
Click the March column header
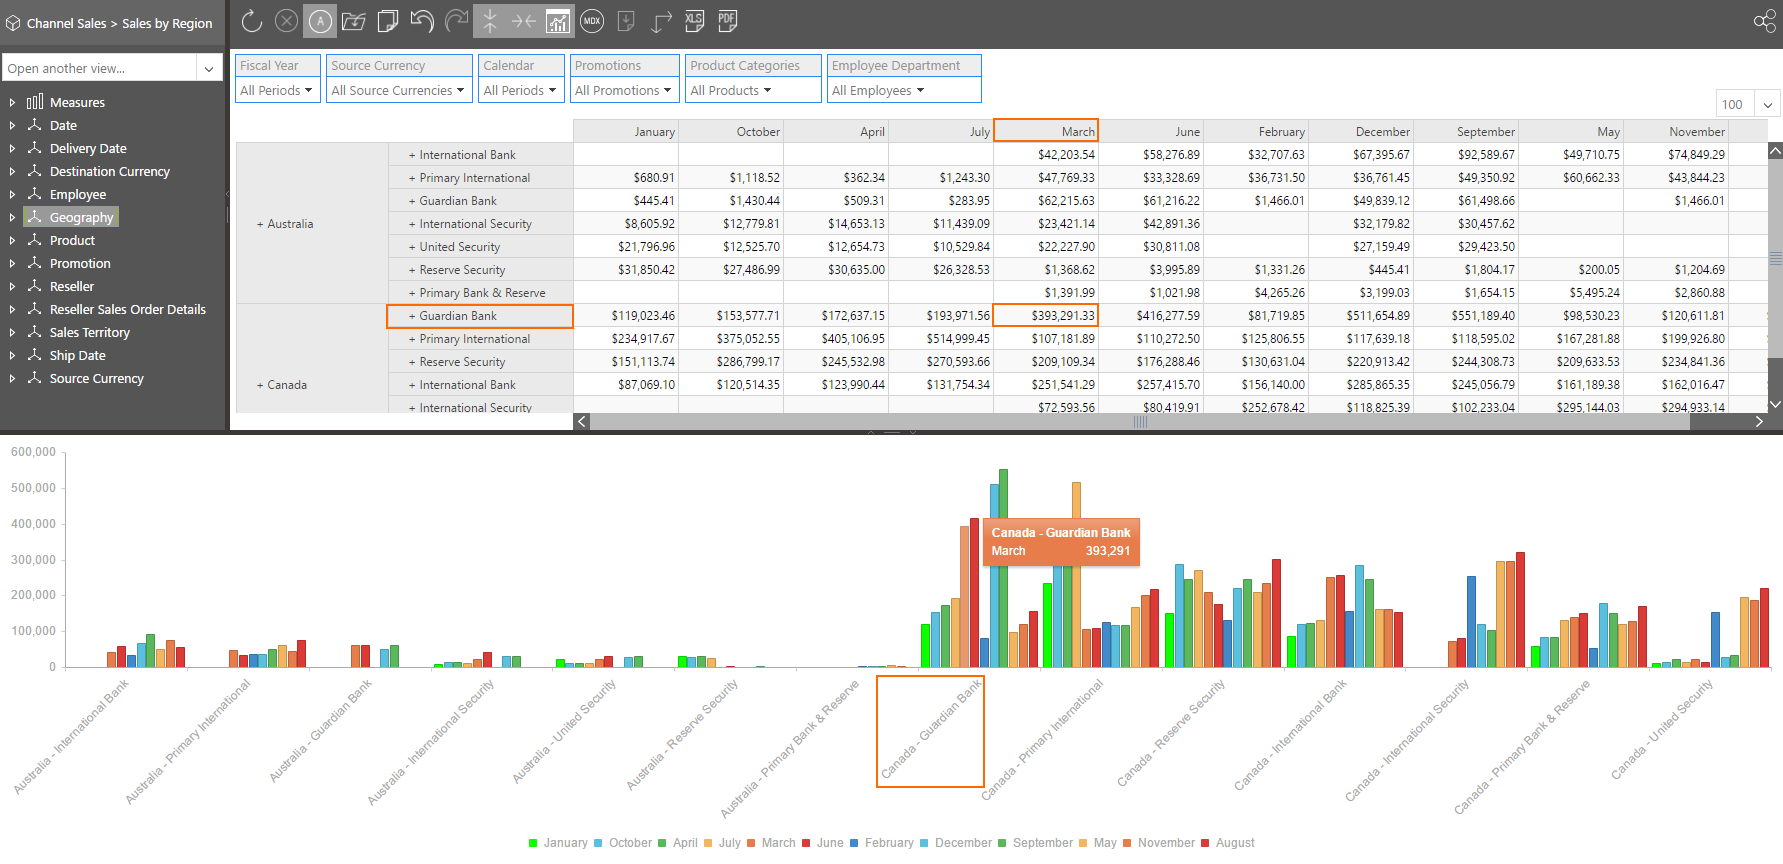[1046, 131]
